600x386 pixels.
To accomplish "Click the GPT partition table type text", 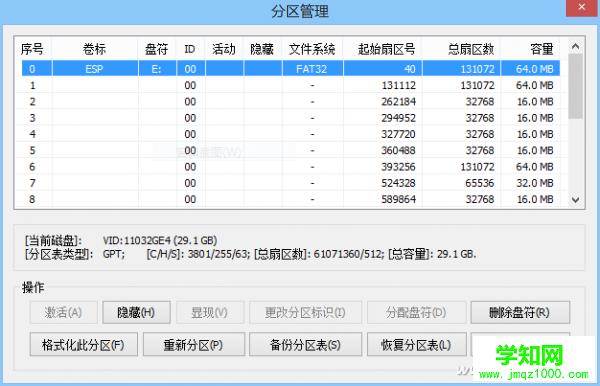I will point(113,254).
